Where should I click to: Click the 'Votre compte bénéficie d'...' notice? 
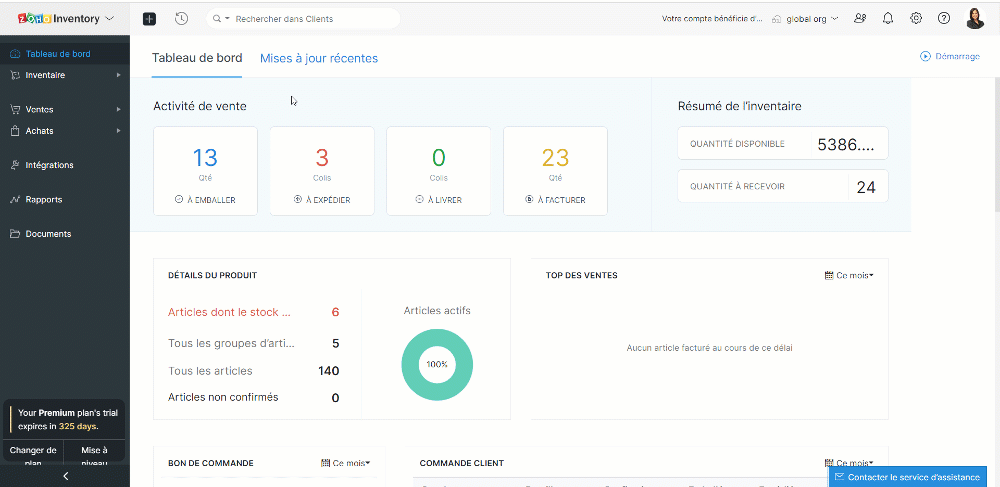point(712,19)
